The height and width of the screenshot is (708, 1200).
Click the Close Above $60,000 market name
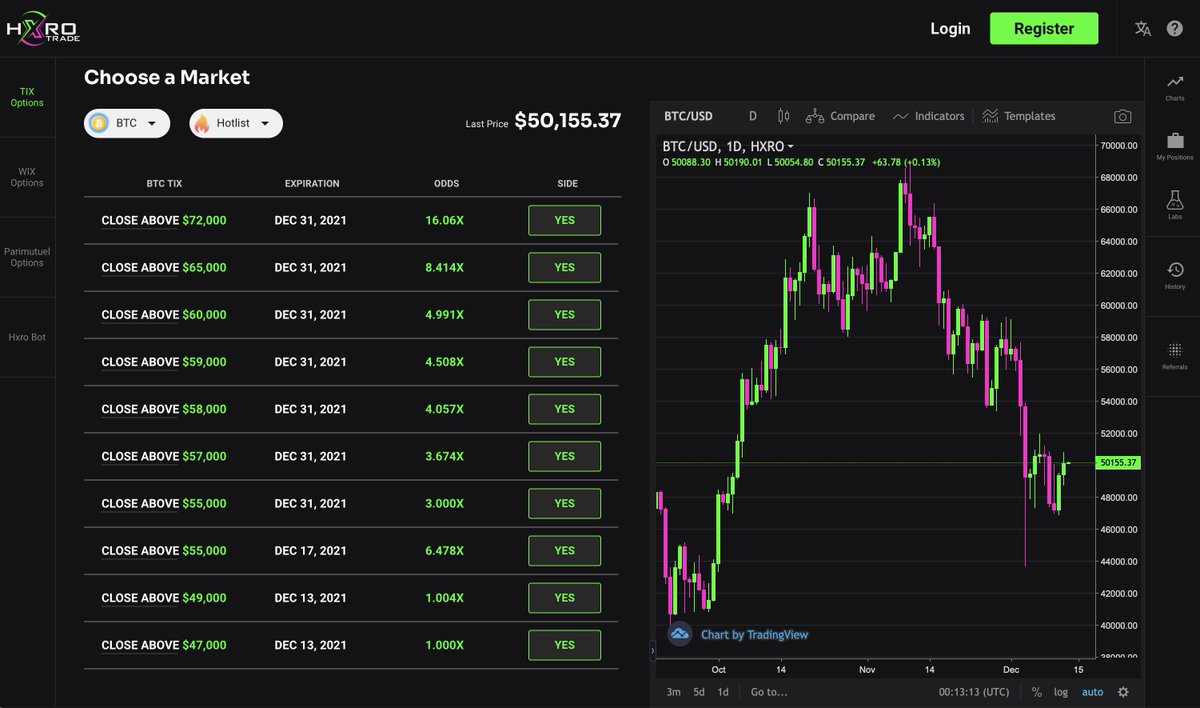pos(164,314)
